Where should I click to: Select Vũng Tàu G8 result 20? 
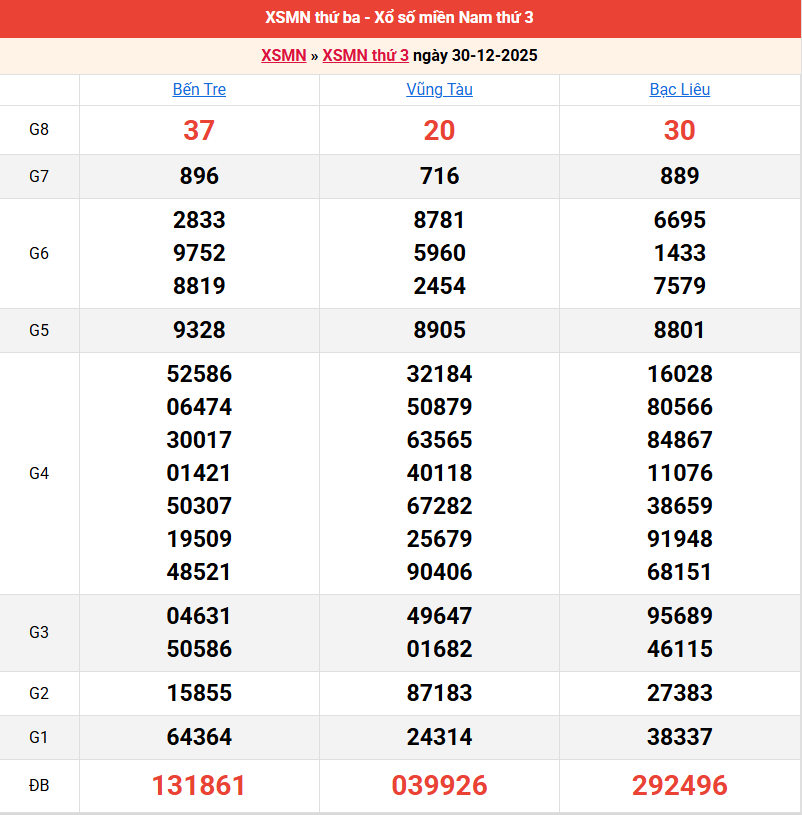pyautogui.click(x=439, y=131)
